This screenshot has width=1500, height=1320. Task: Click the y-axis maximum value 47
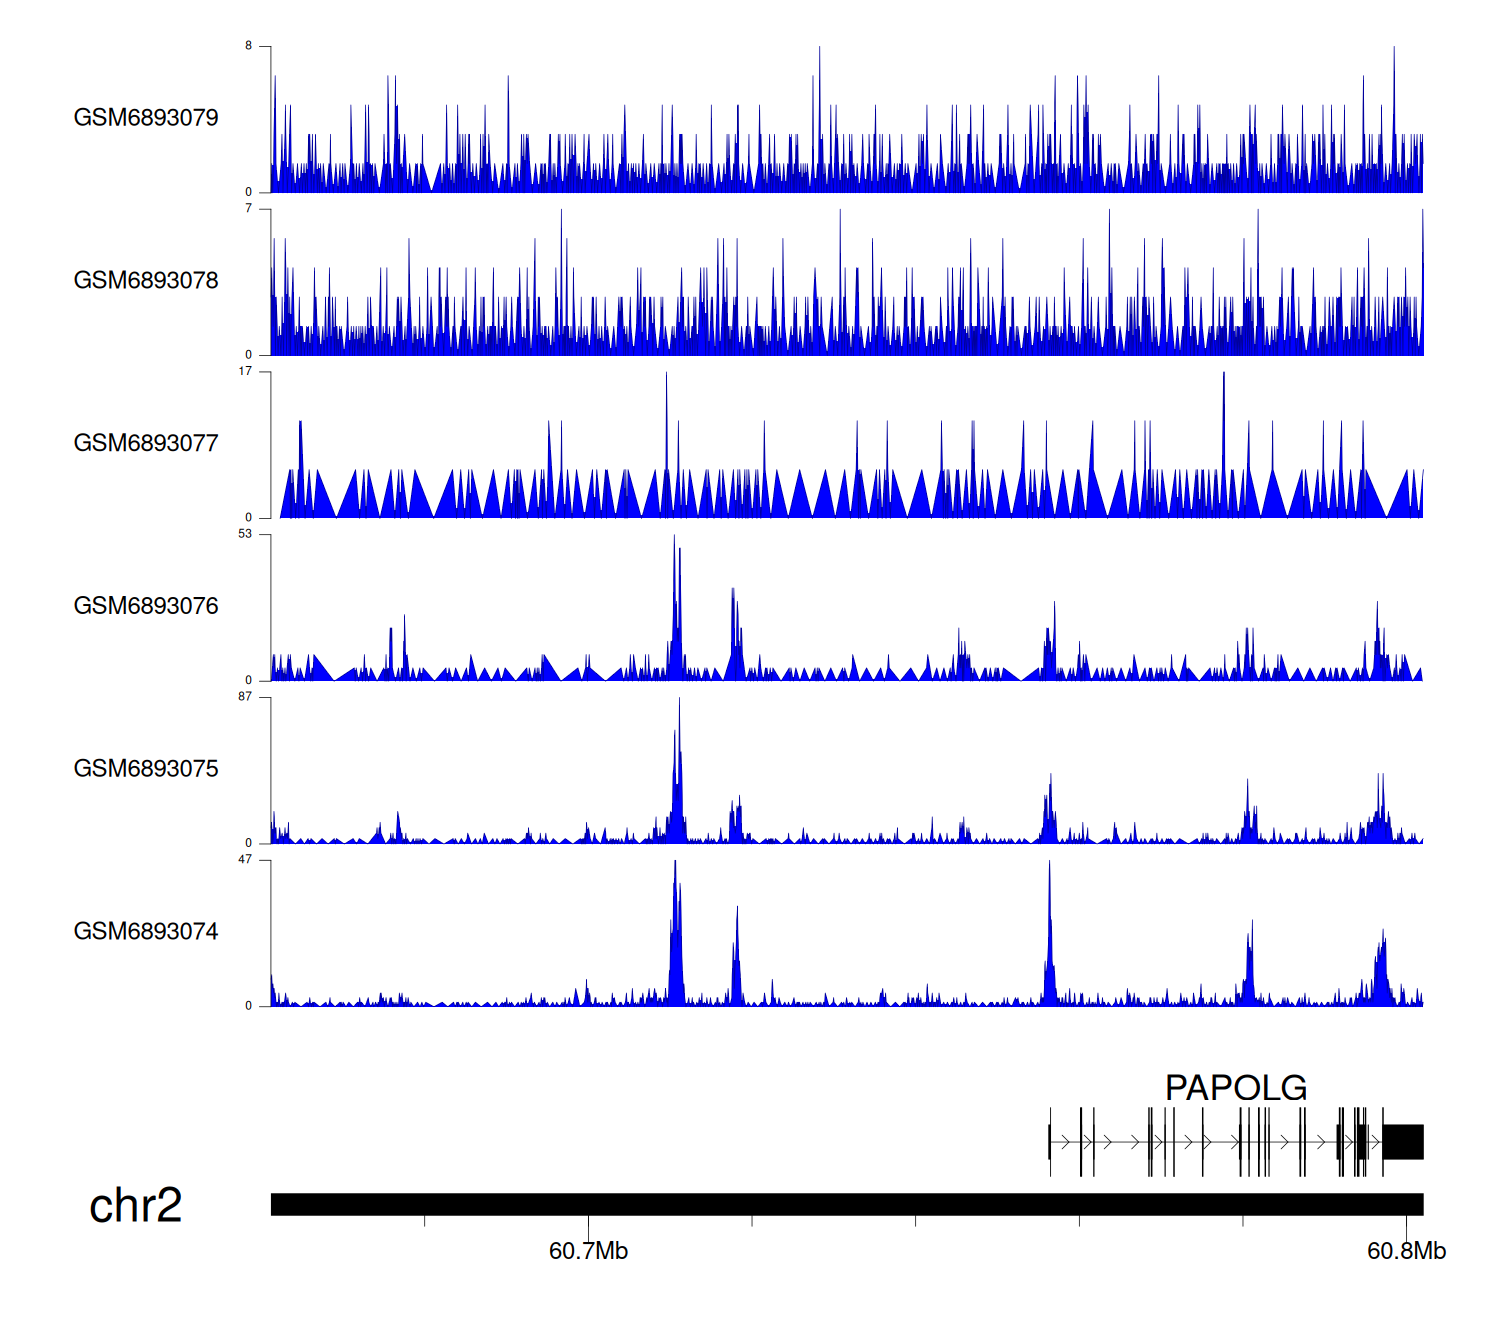(x=245, y=860)
